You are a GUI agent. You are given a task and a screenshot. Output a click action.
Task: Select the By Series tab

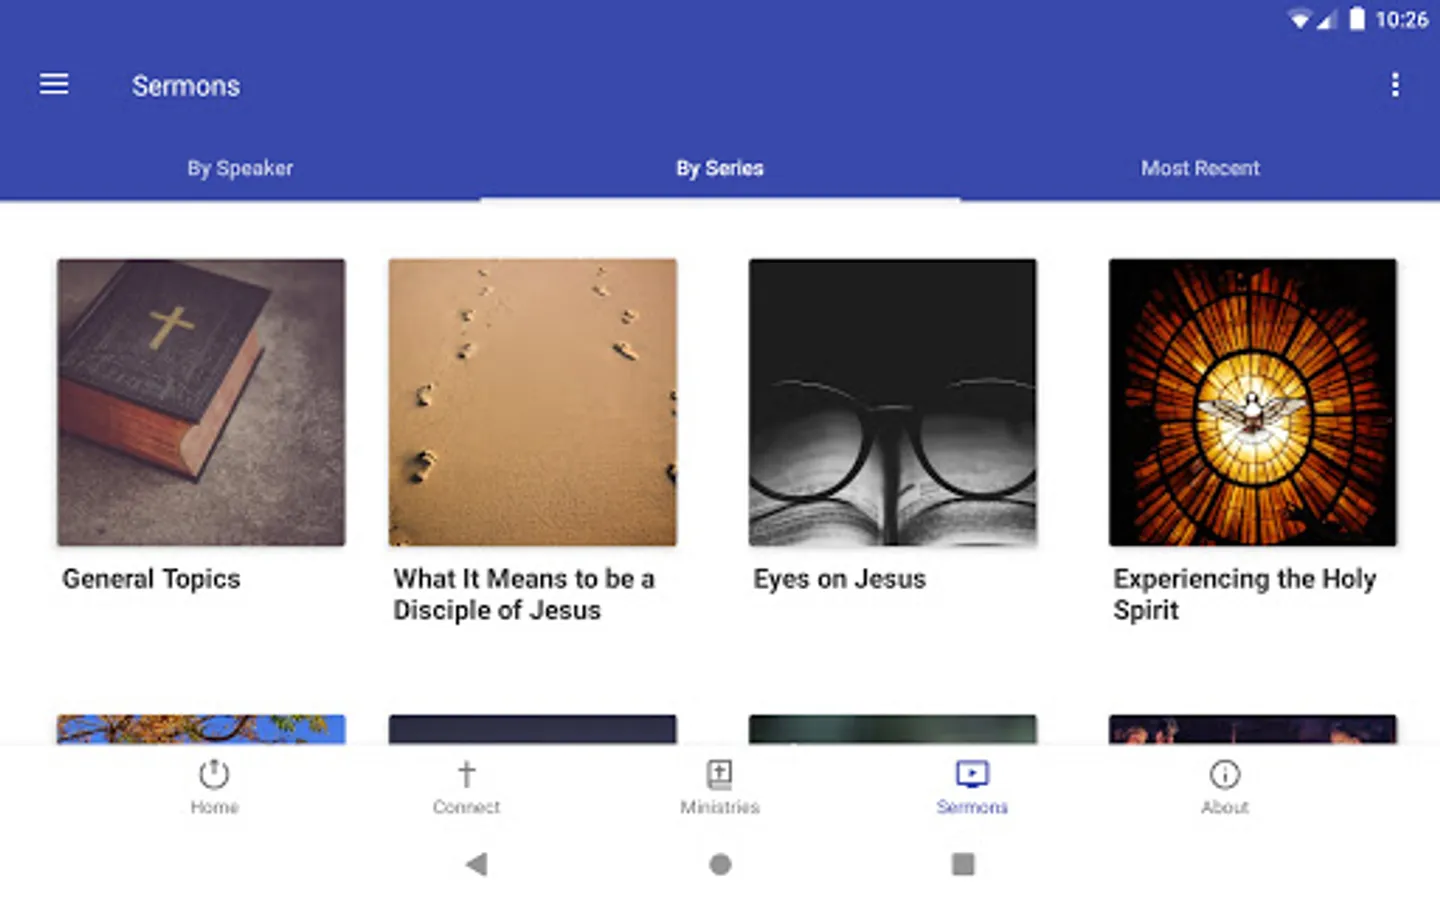coord(720,168)
